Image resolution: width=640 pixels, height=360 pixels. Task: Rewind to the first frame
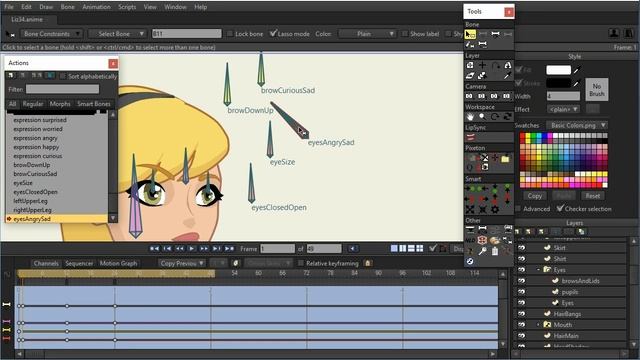(x=154, y=248)
